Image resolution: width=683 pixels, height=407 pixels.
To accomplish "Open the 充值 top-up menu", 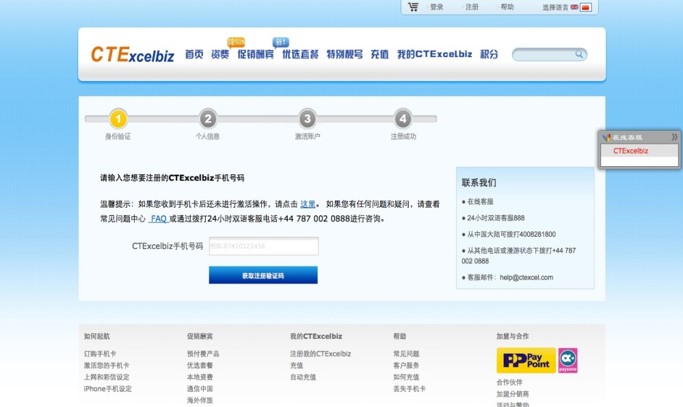I will [x=379, y=54].
